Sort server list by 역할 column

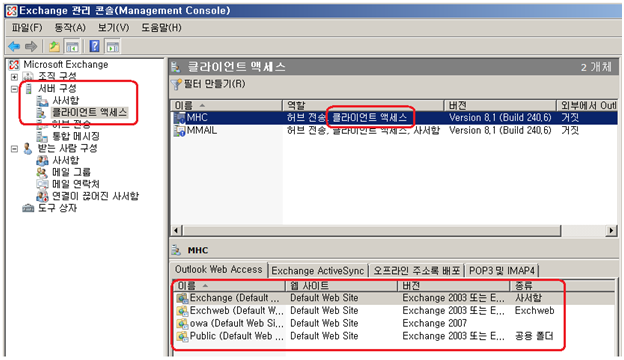pos(363,105)
